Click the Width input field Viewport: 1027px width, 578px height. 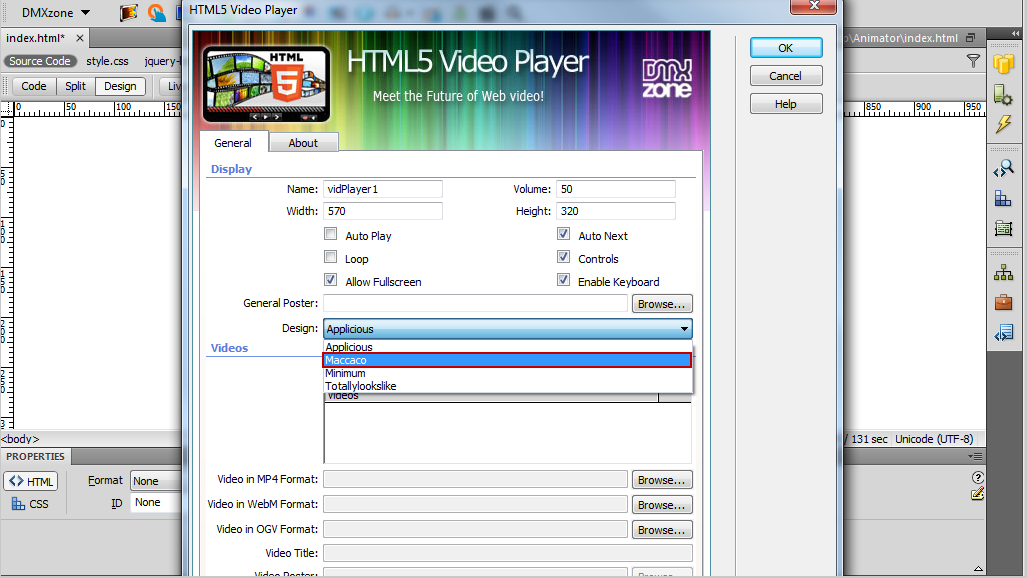pyautogui.click(x=383, y=211)
